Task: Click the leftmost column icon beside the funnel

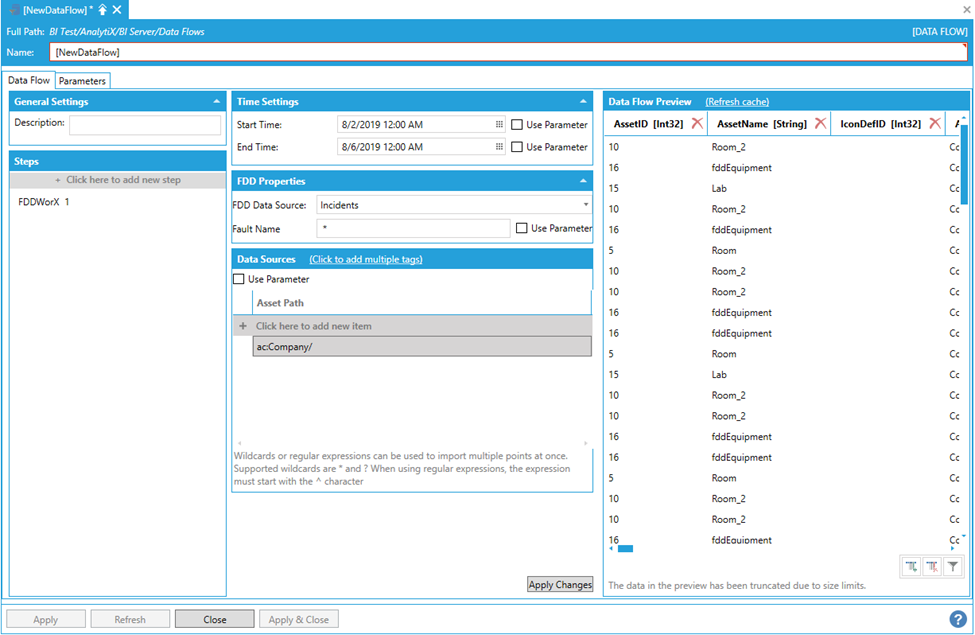Action: coord(911,567)
